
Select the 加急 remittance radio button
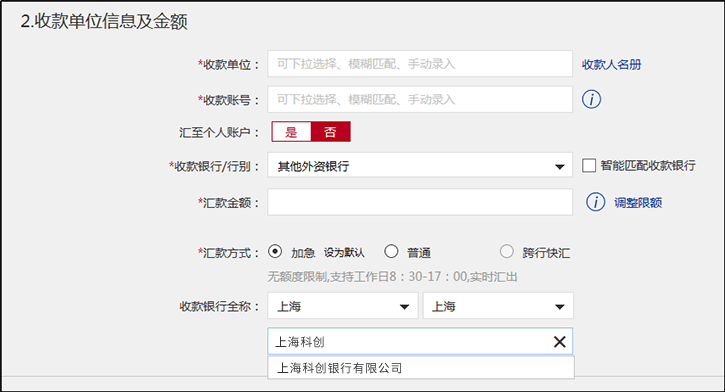(x=275, y=252)
